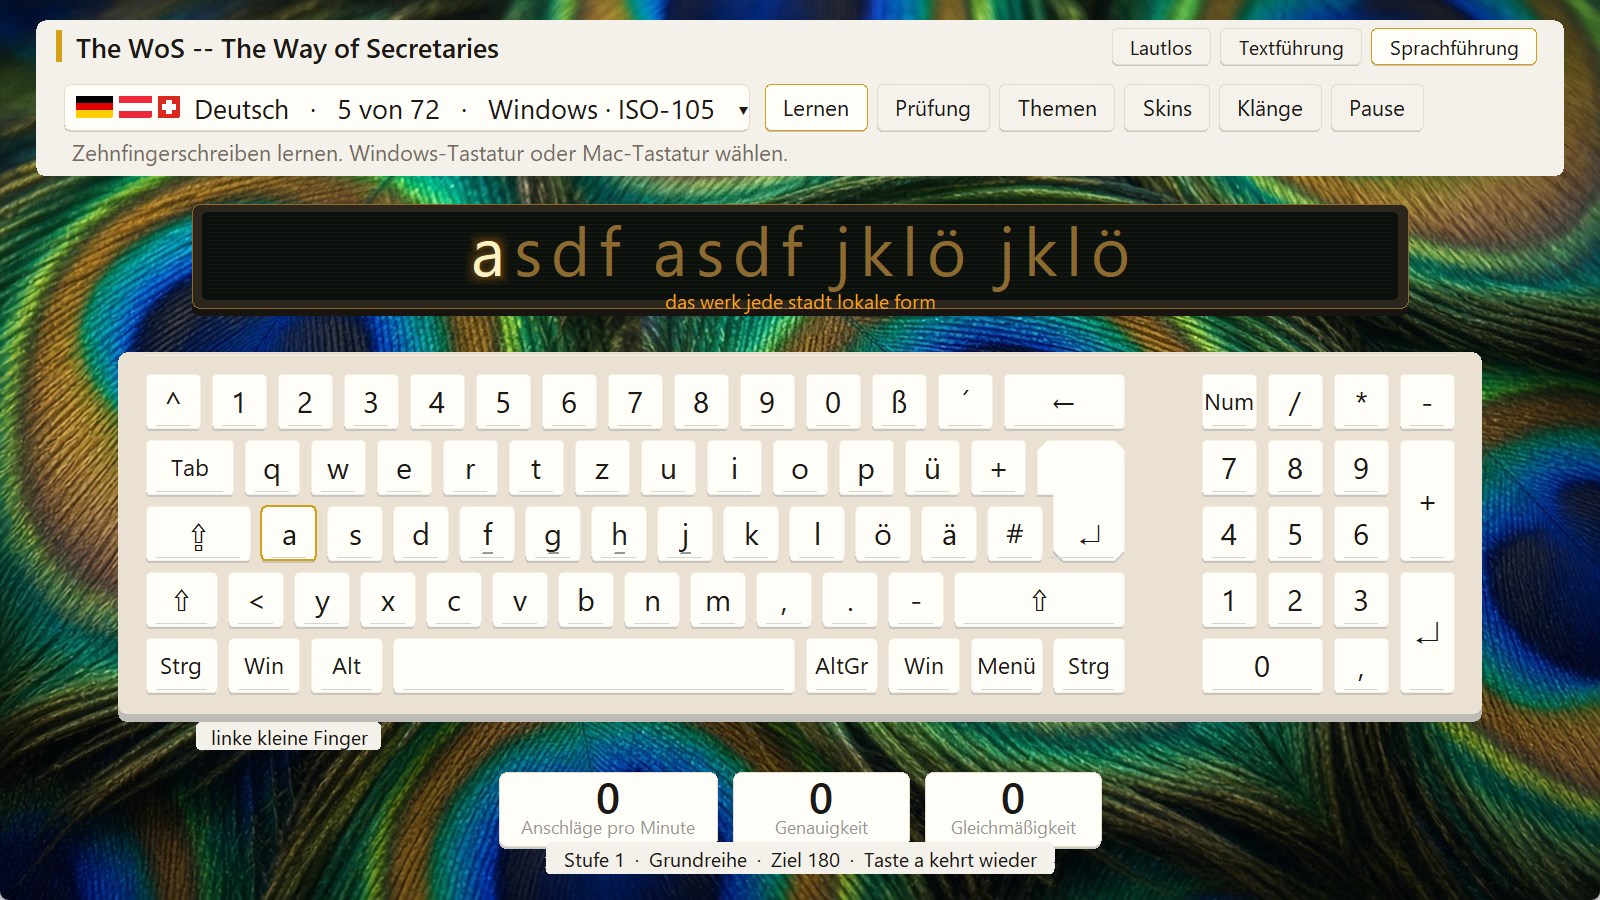Click the 'y' key in bottom row
Image resolution: width=1600 pixels, height=900 pixels.
(x=322, y=600)
